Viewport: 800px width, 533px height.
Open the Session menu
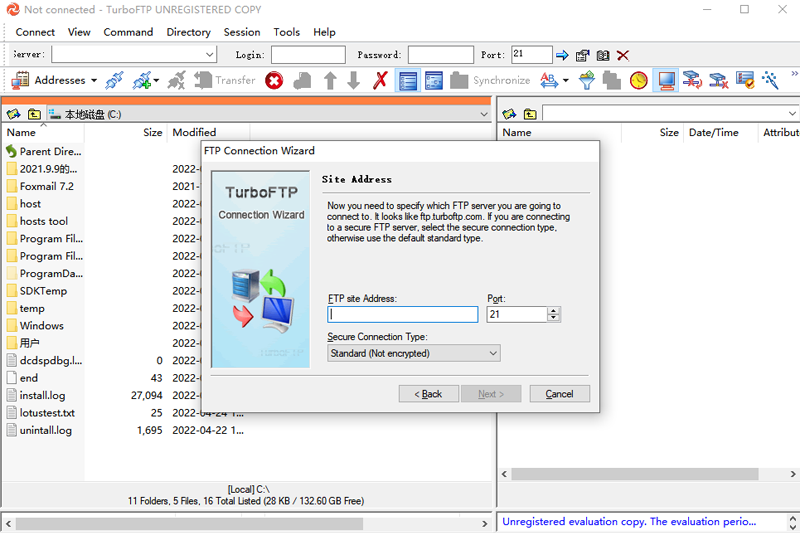tap(242, 32)
